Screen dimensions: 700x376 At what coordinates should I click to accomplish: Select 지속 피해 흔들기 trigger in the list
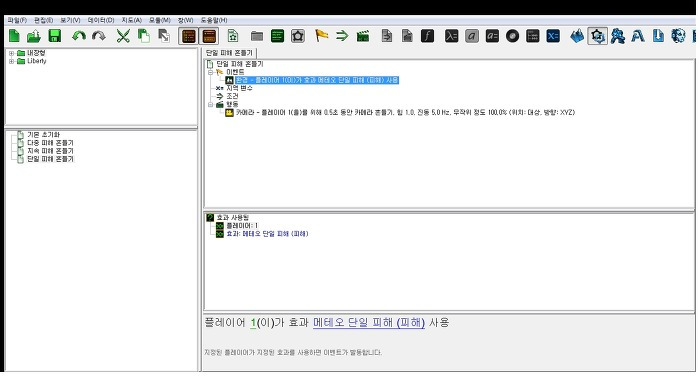tap(50, 151)
